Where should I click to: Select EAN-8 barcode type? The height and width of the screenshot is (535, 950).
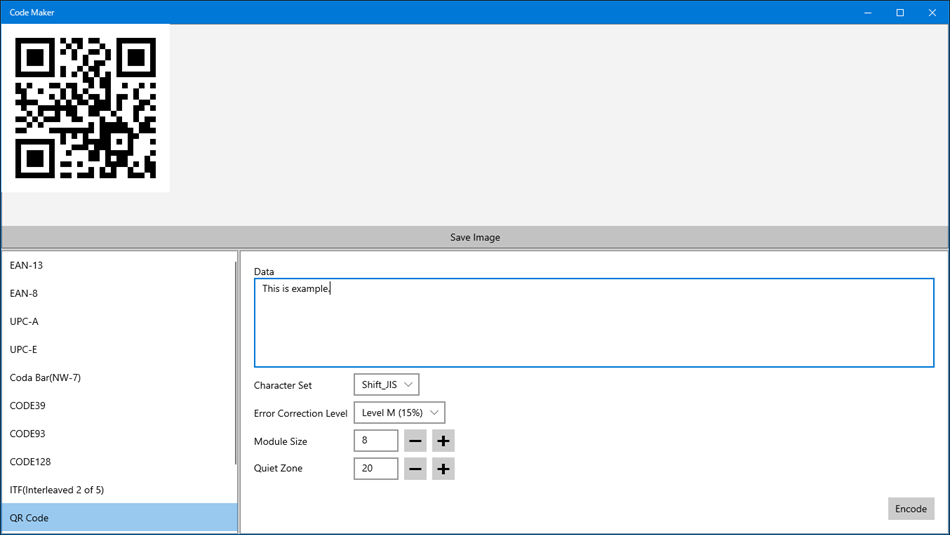pyautogui.click(x=119, y=293)
